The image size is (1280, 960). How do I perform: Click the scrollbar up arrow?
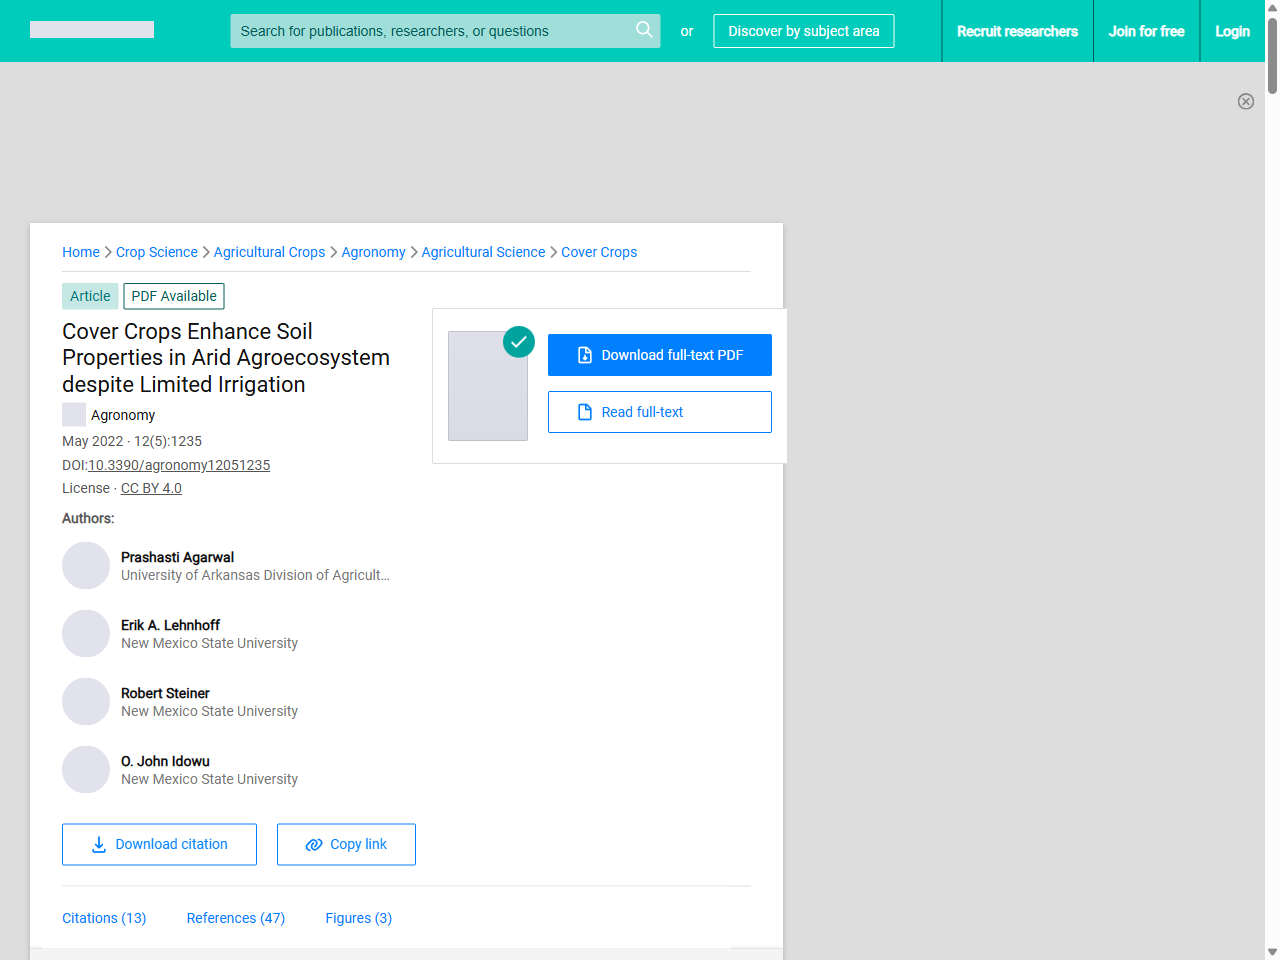pos(1272,7)
